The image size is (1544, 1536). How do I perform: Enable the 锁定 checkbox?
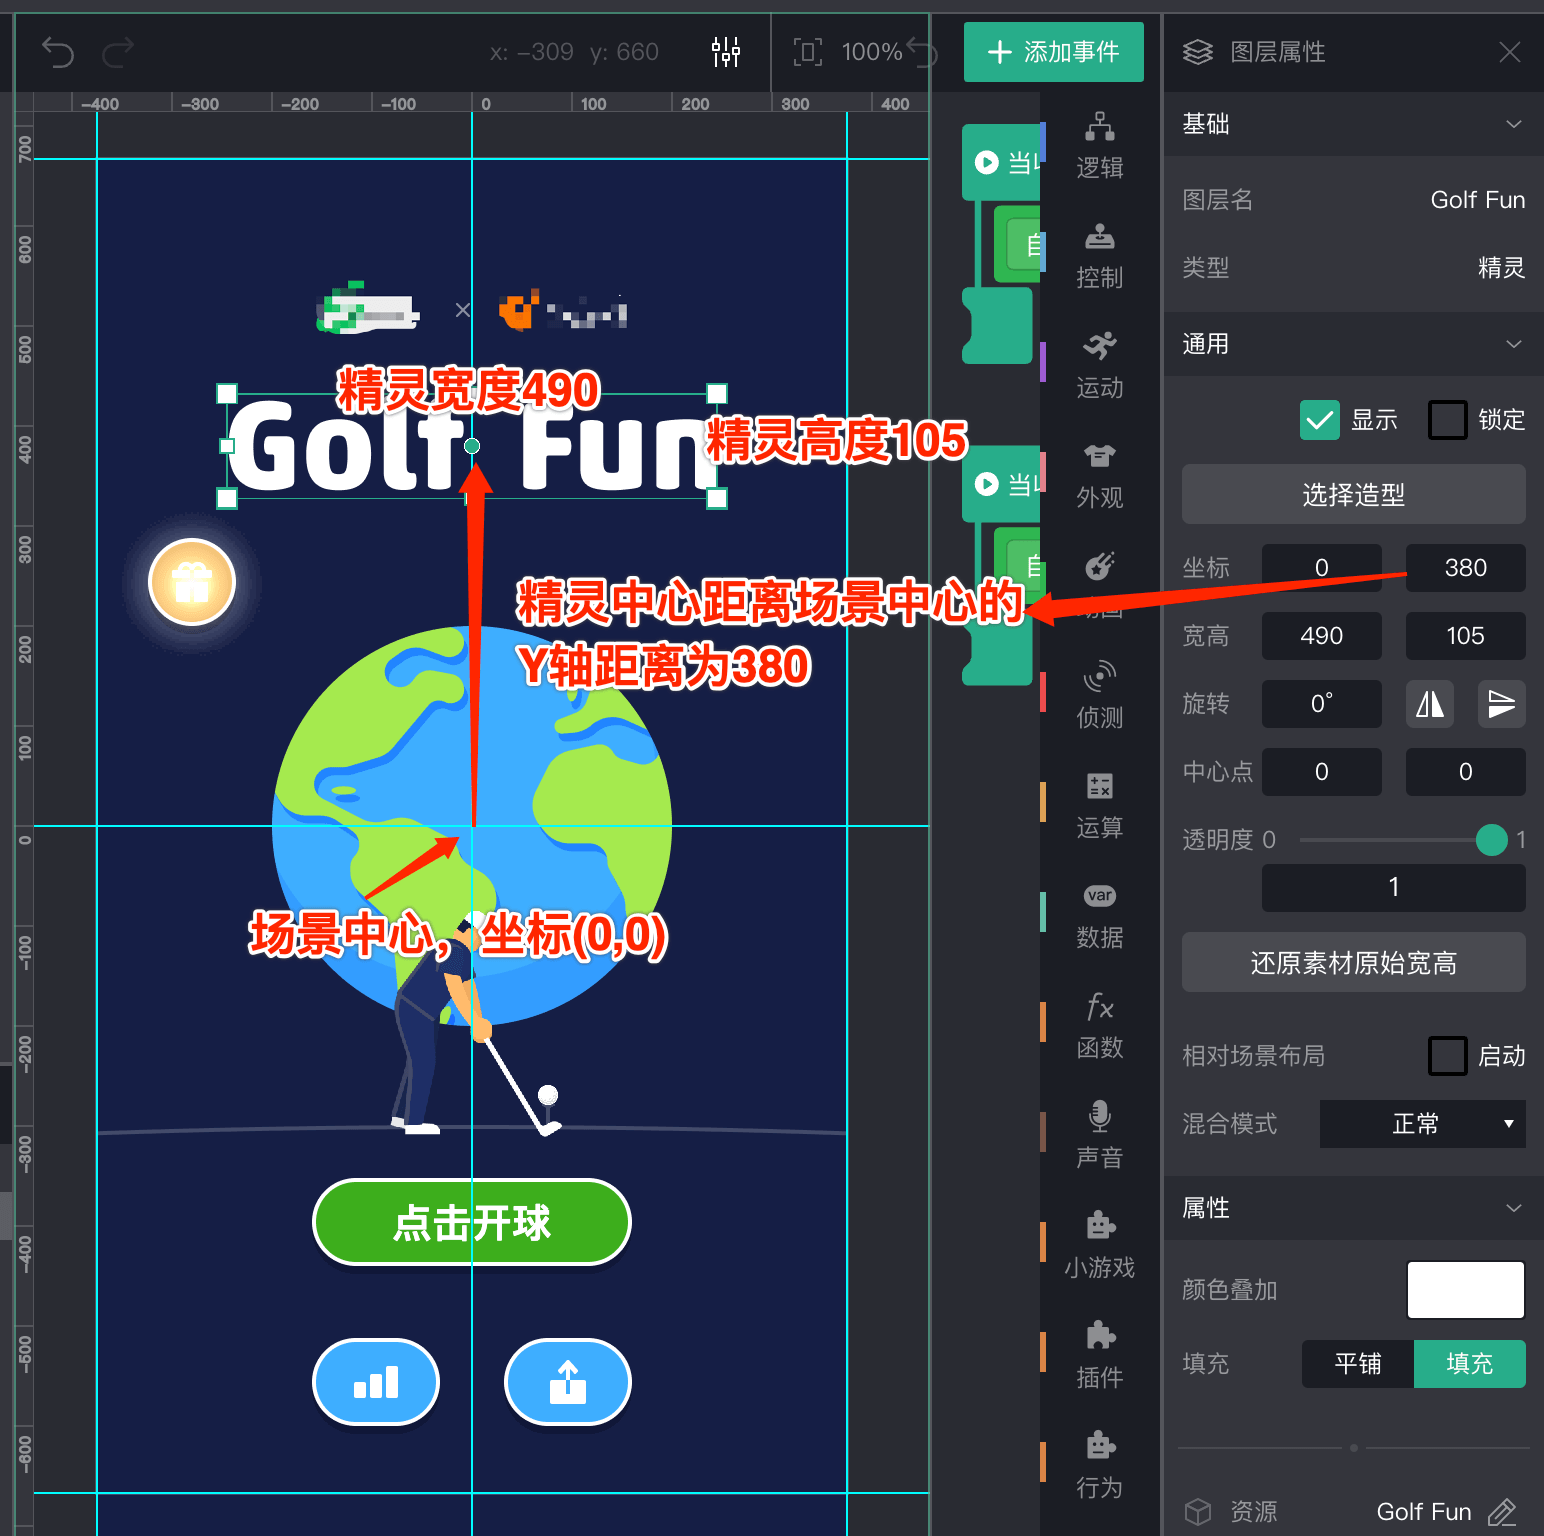click(1447, 420)
